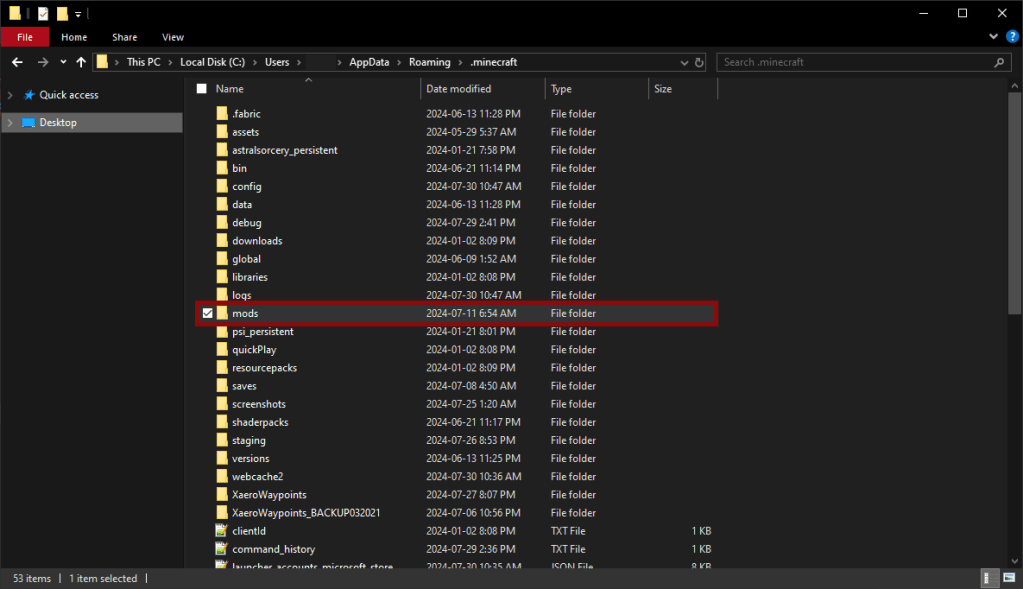Click the Back navigation arrow
This screenshot has width=1023, height=589.
point(17,62)
